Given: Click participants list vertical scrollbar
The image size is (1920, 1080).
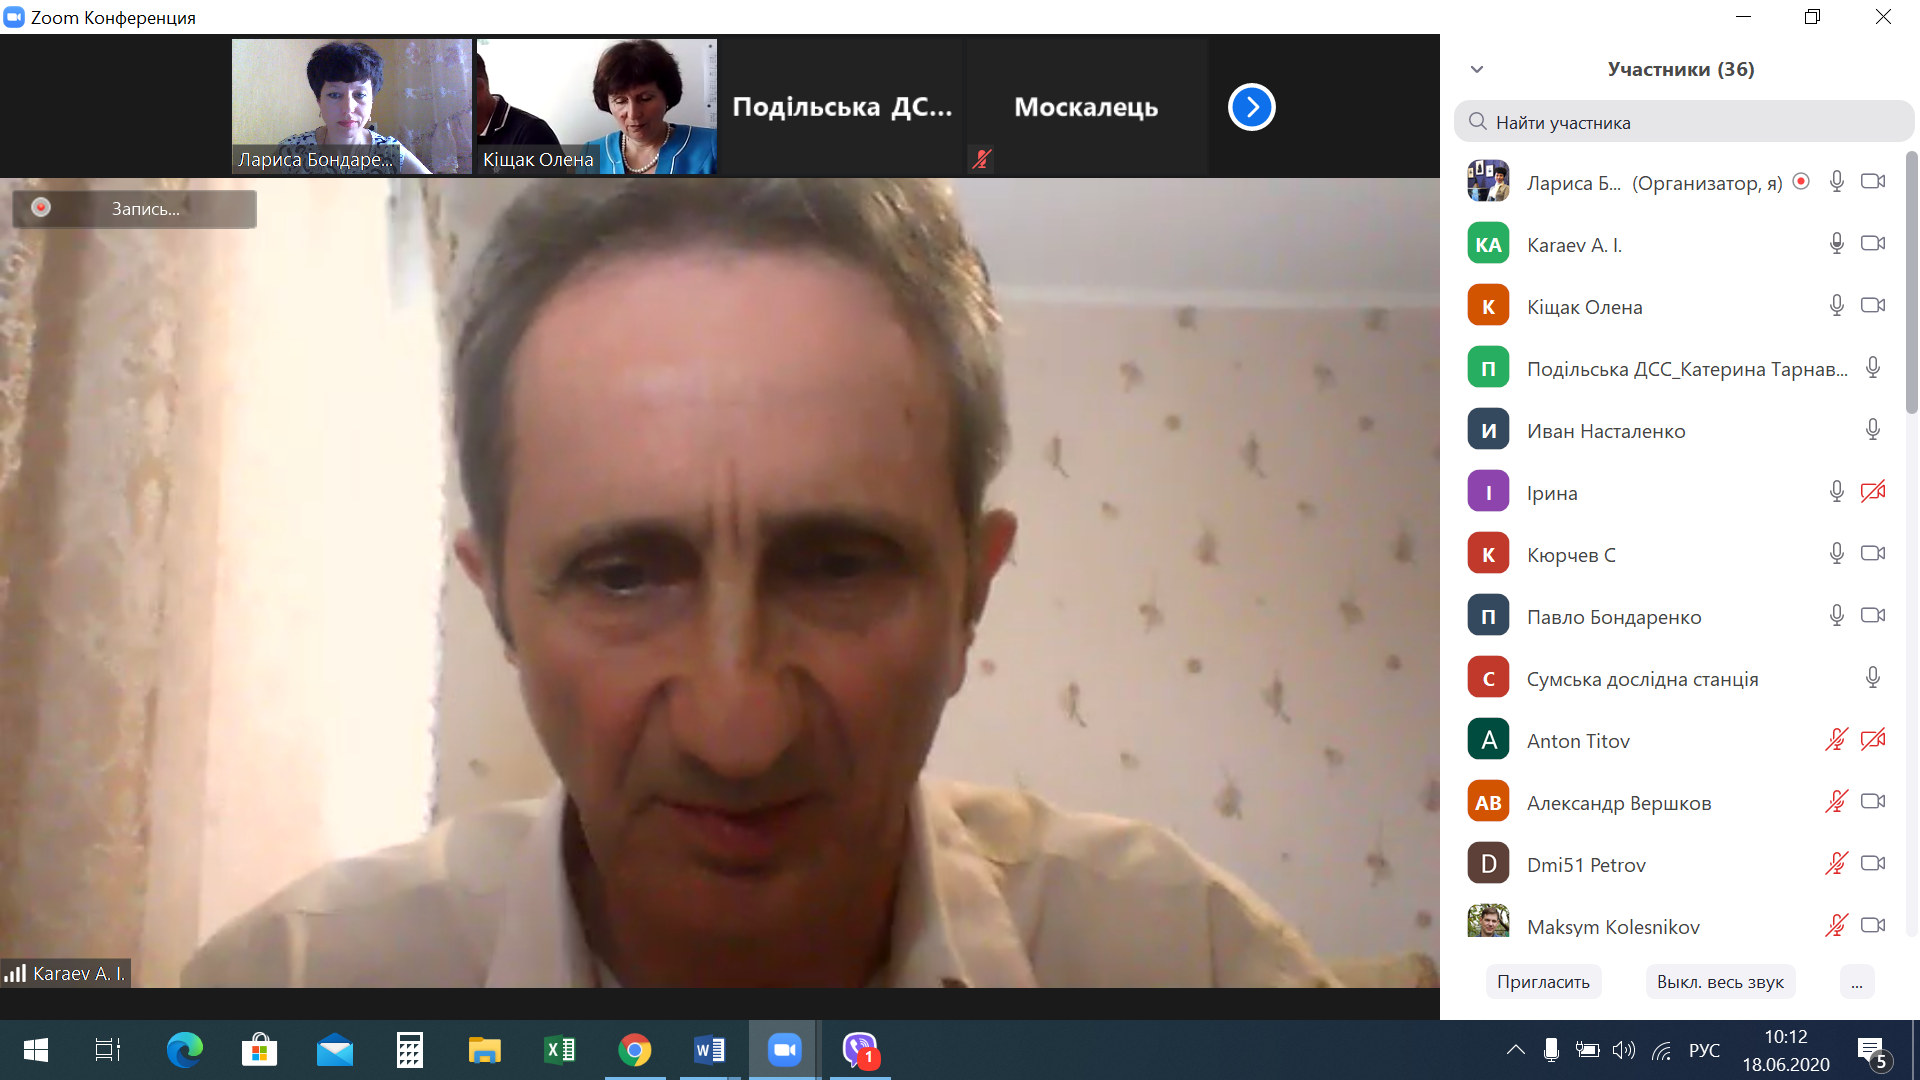Looking at the screenshot, I should click(1911, 282).
